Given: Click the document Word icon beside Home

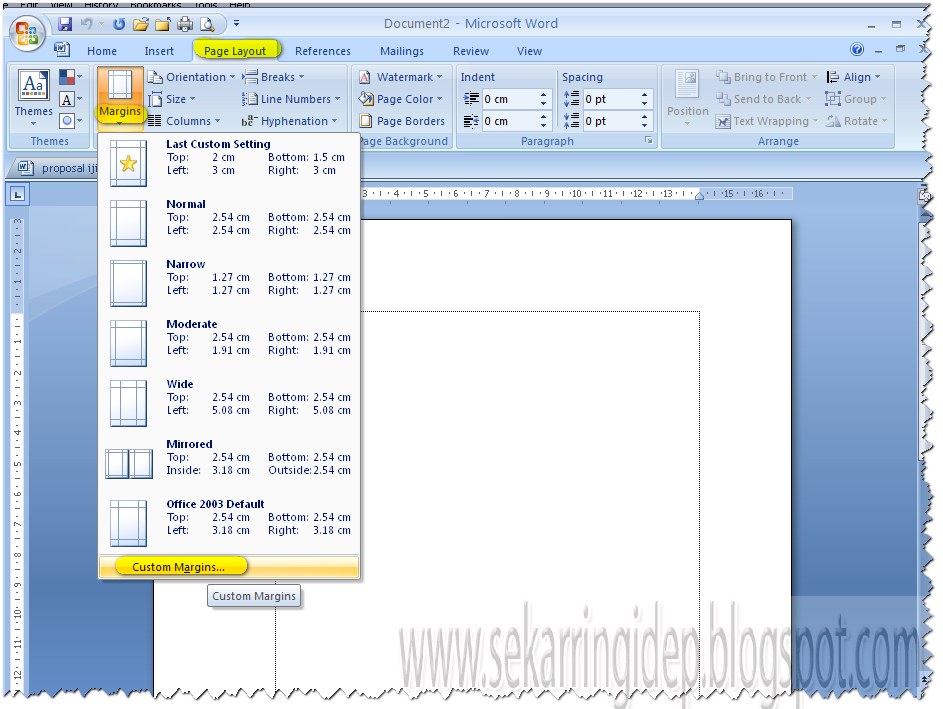Looking at the screenshot, I should click(x=61, y=49).
